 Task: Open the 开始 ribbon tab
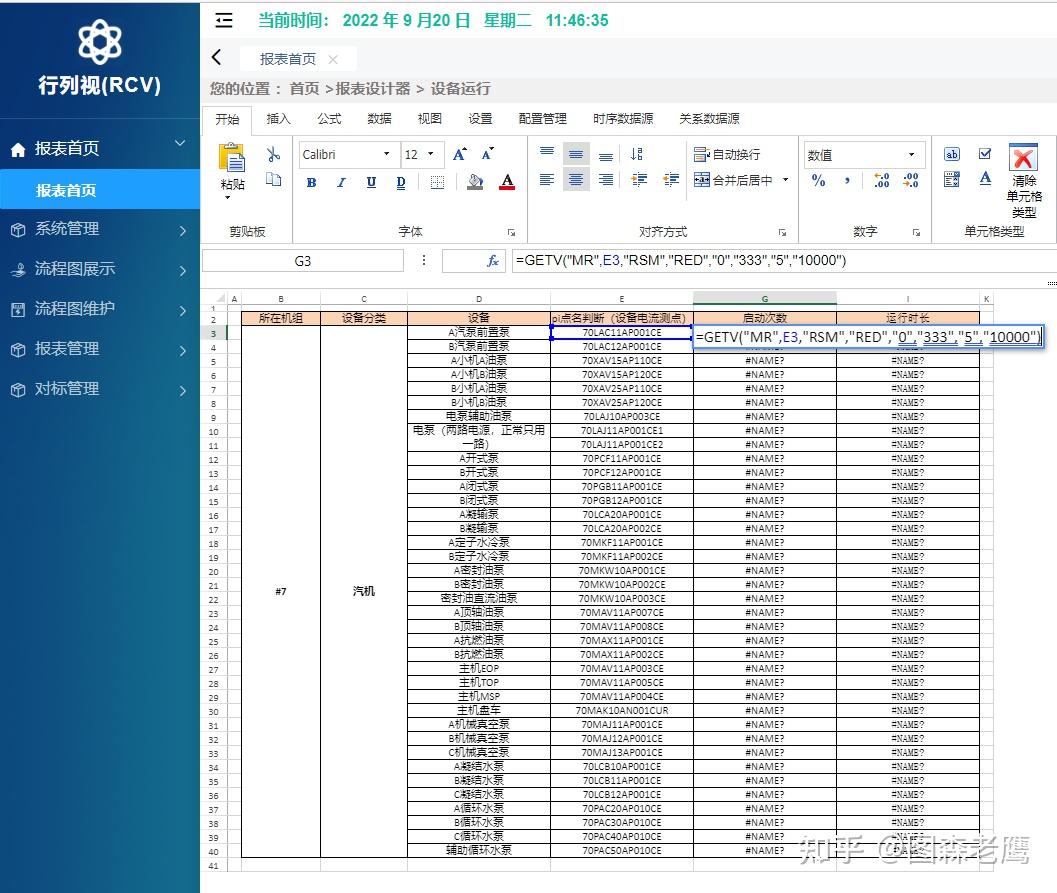coord(227,119)
